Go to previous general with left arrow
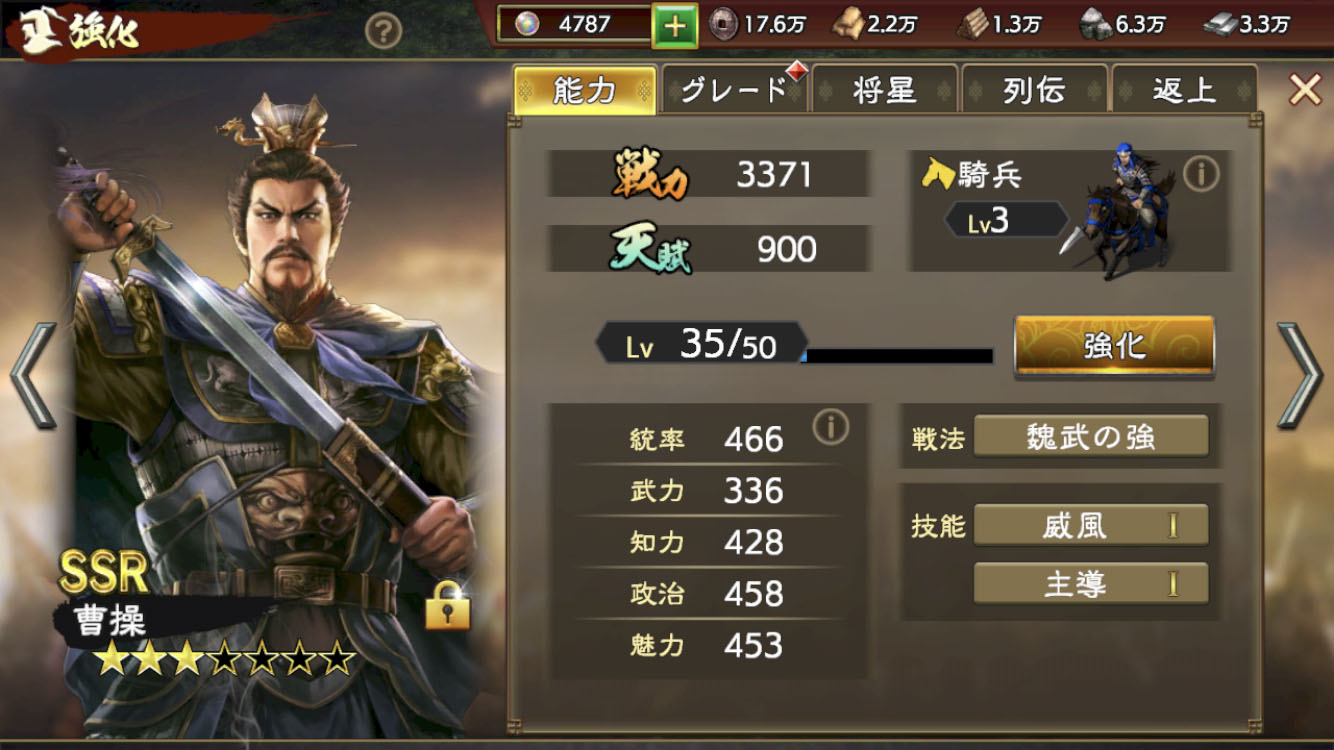Image resolution: width=1334 pixels, height=750 pixels. pyautogui.click(x=34, y=375)
